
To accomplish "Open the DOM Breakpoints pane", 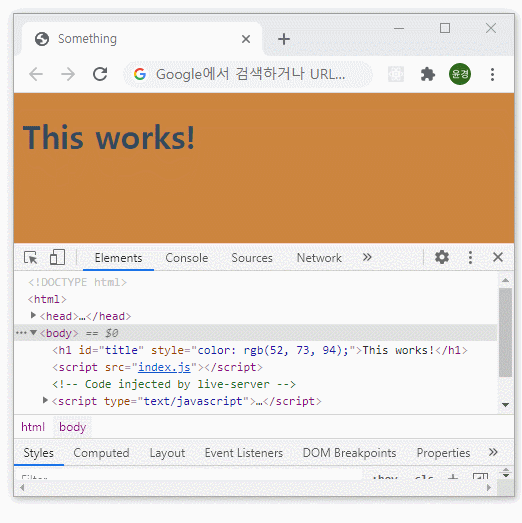I will pyautogui.click(x=349, y=453).
